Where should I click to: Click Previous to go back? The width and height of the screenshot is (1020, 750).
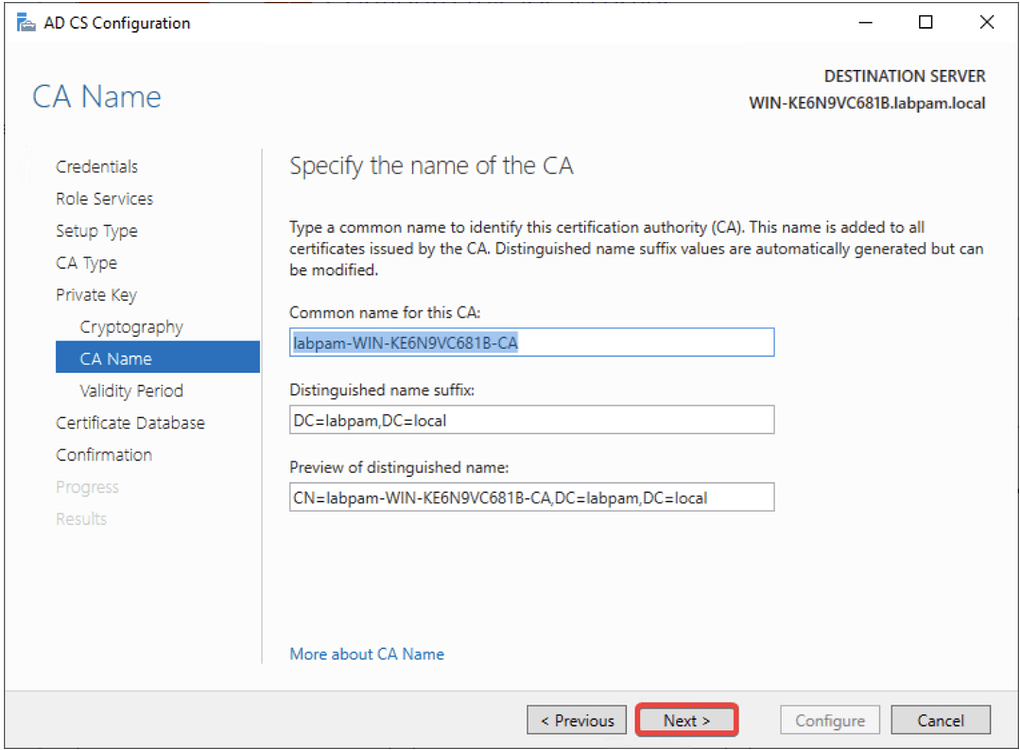pyautogui.click(x=576, y=720)
